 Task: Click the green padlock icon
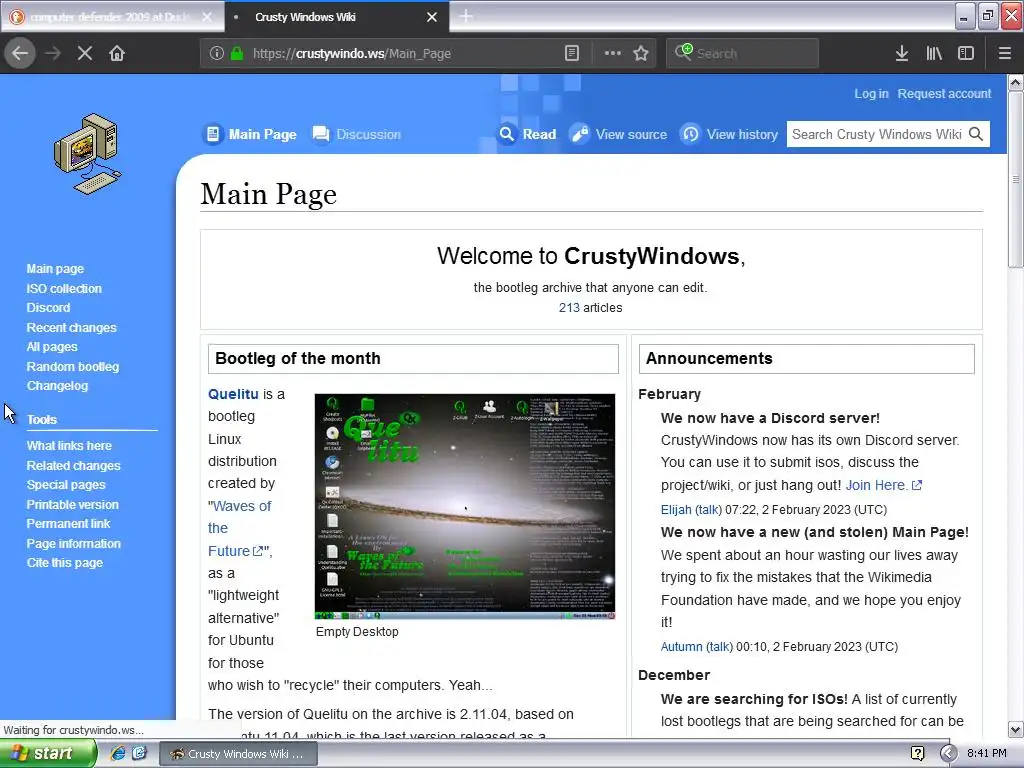pos(237,53)
